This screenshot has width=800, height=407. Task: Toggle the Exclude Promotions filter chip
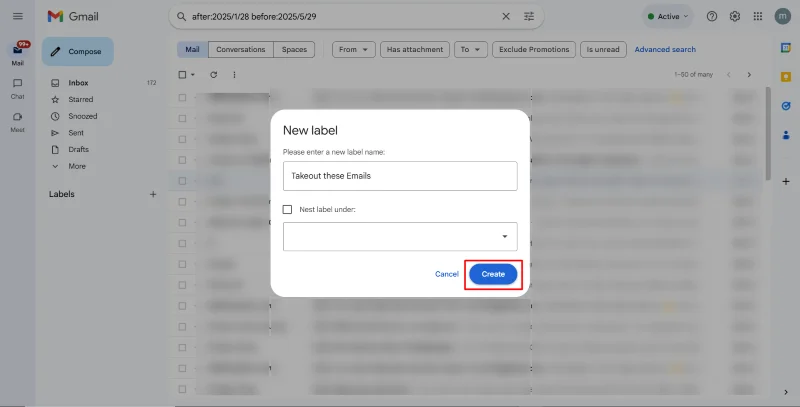[x=534, y=49]
